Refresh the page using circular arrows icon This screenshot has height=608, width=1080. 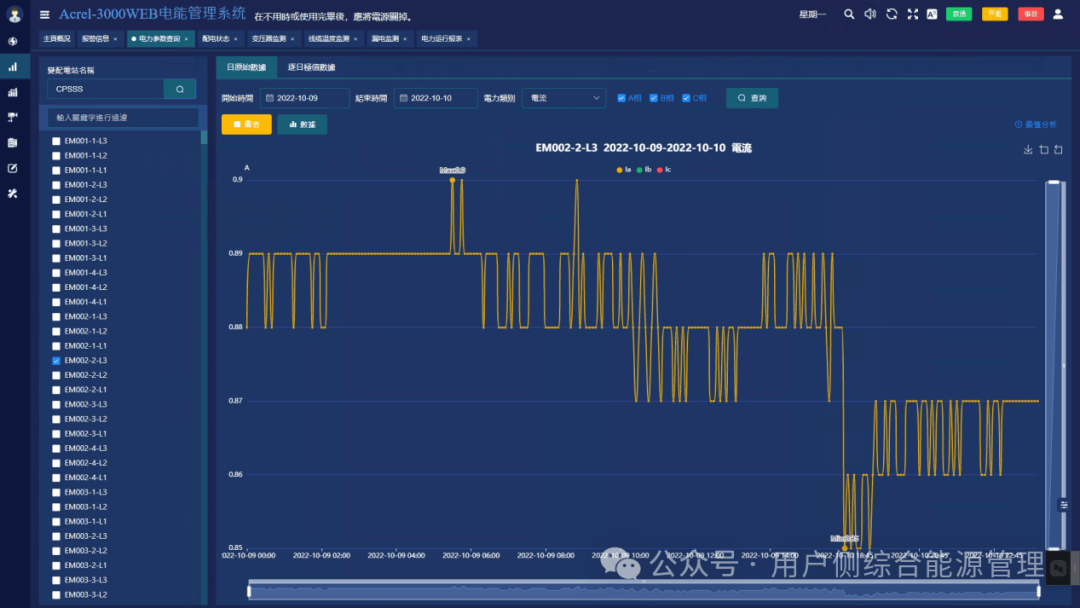[x=891, y=14]
